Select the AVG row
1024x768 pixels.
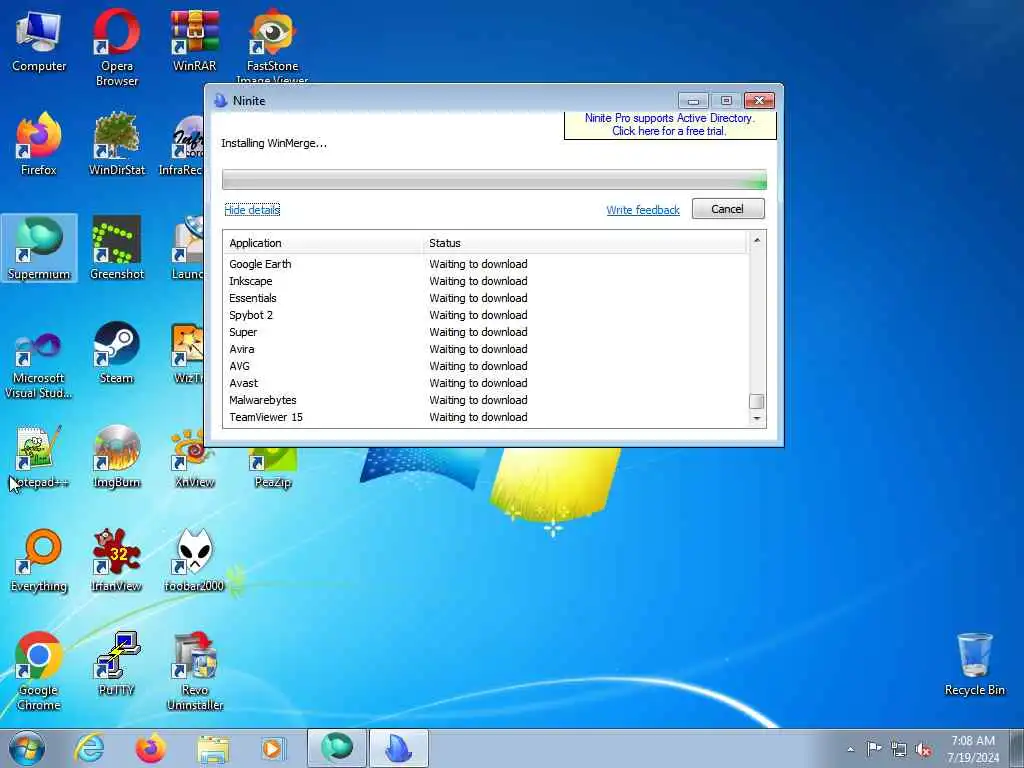[x=486, y=366]
